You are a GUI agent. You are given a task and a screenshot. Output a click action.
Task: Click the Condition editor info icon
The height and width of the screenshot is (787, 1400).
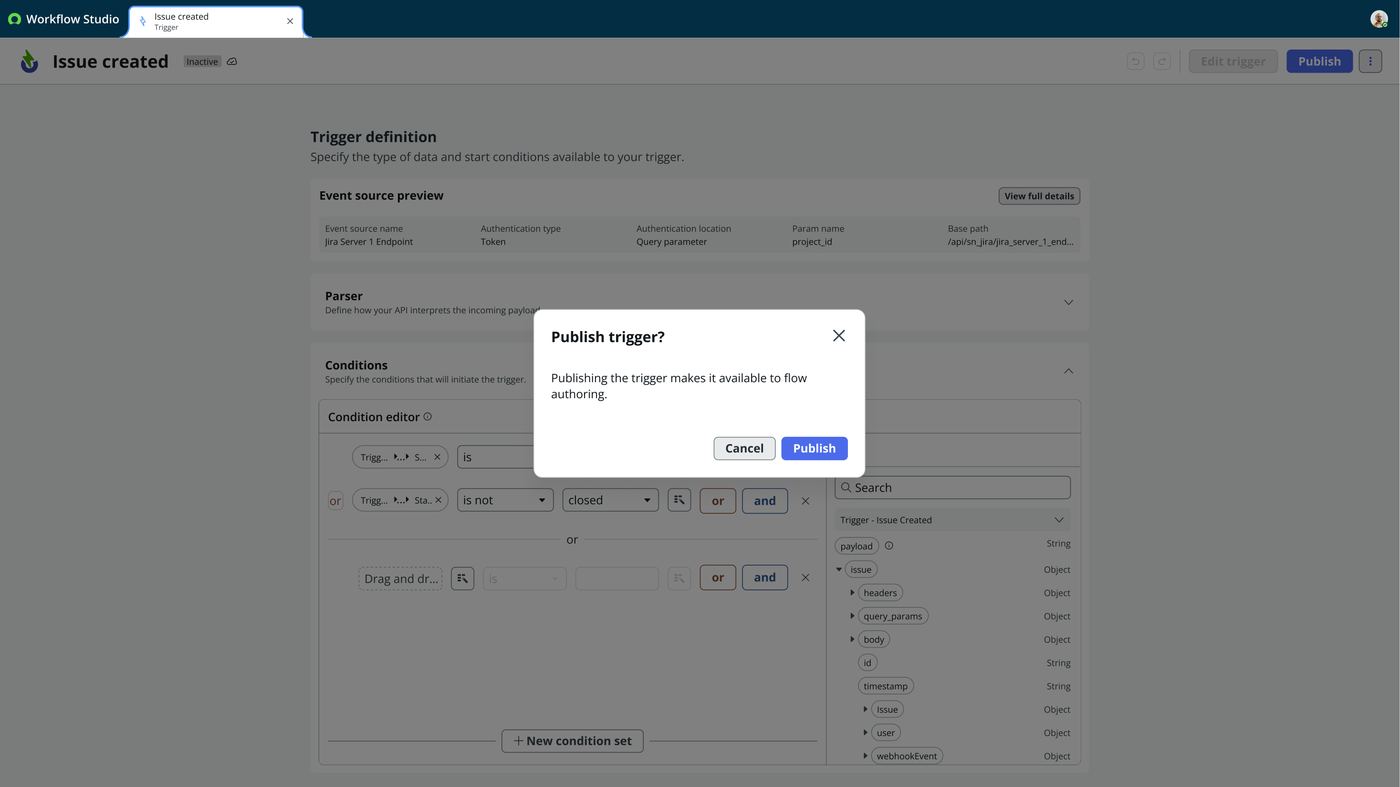point(428,417)
